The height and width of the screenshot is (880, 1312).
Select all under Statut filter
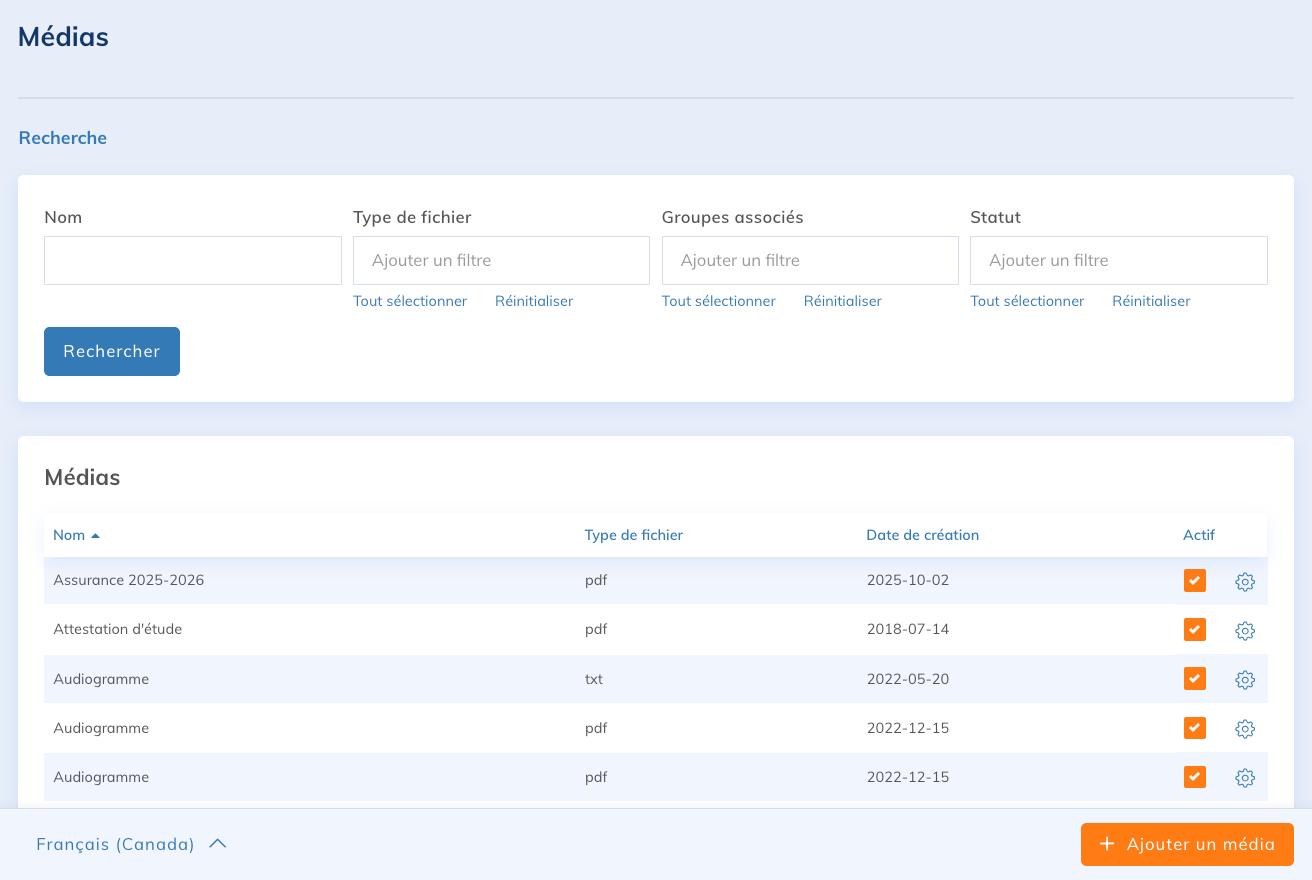tap(1027, 301)
